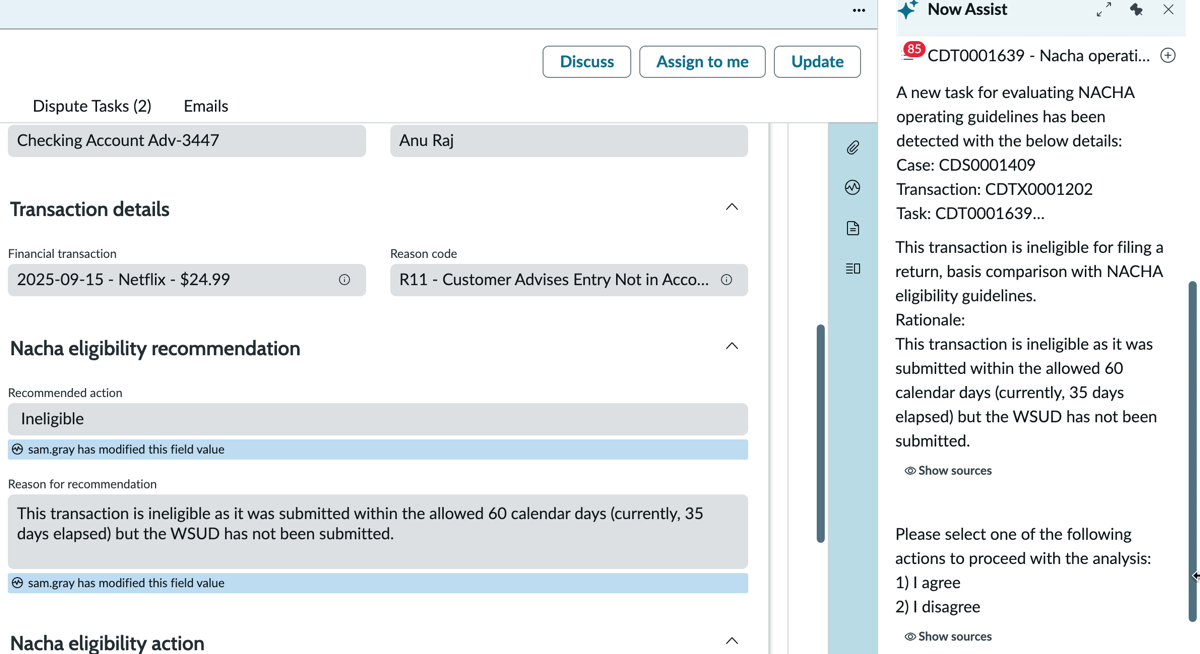Click the form vertical scrollbar thumb

point(821,433)
